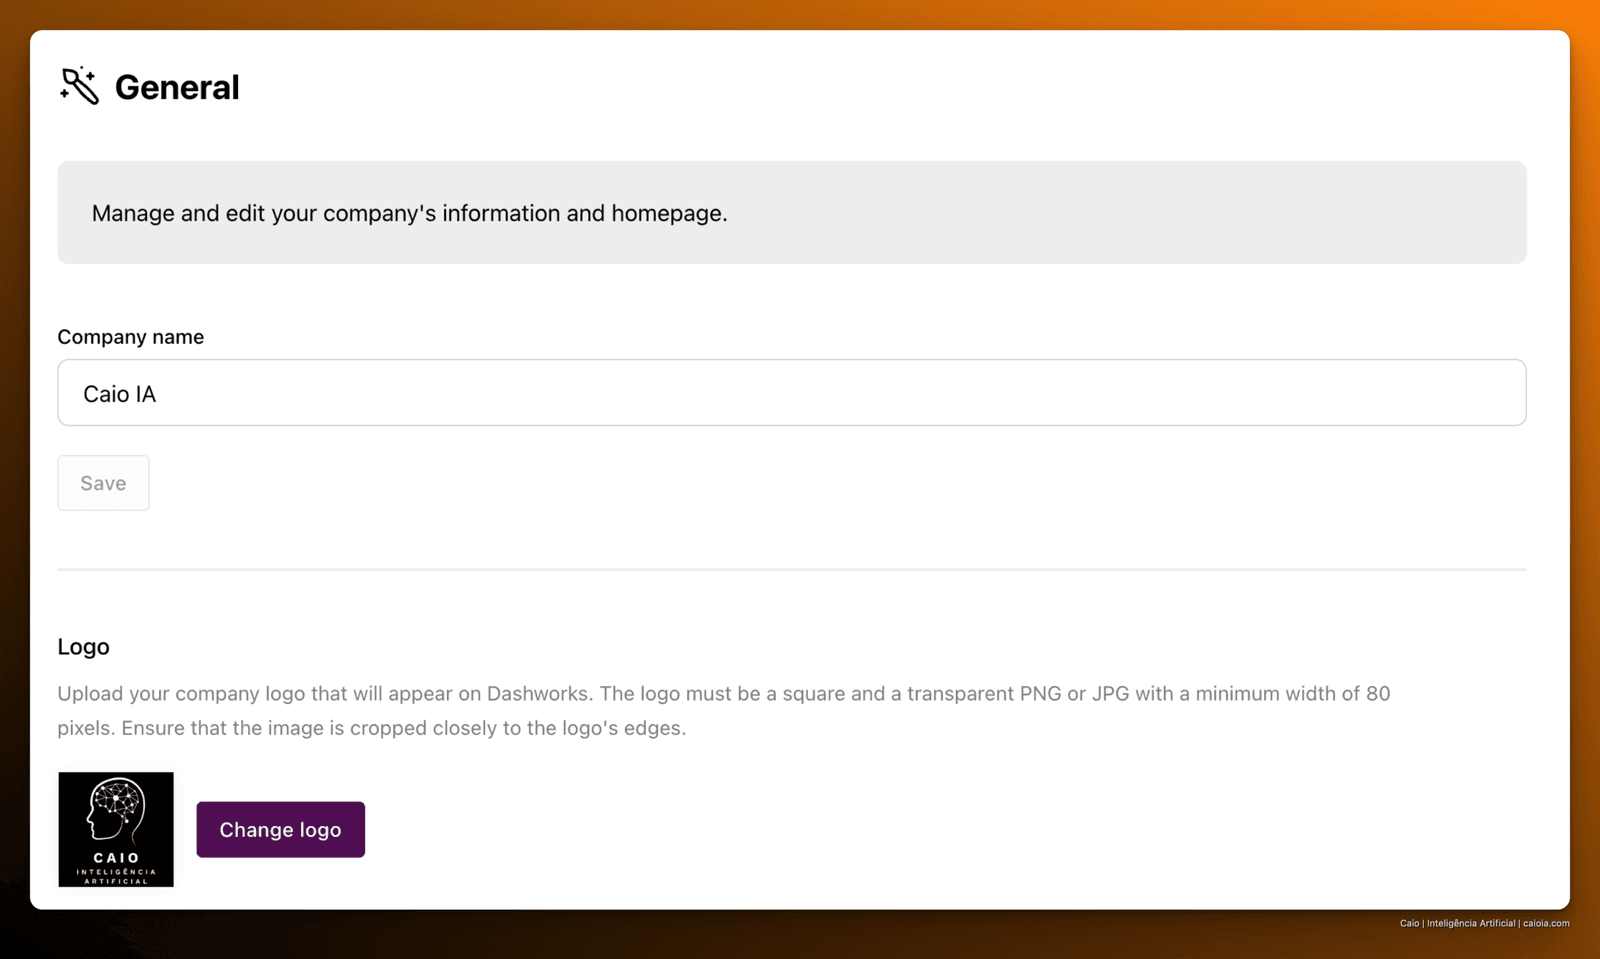This screenshot has height=959, width=1600.
Task: Click caioia.com in the footer watermark
Action: (1546, 923)
